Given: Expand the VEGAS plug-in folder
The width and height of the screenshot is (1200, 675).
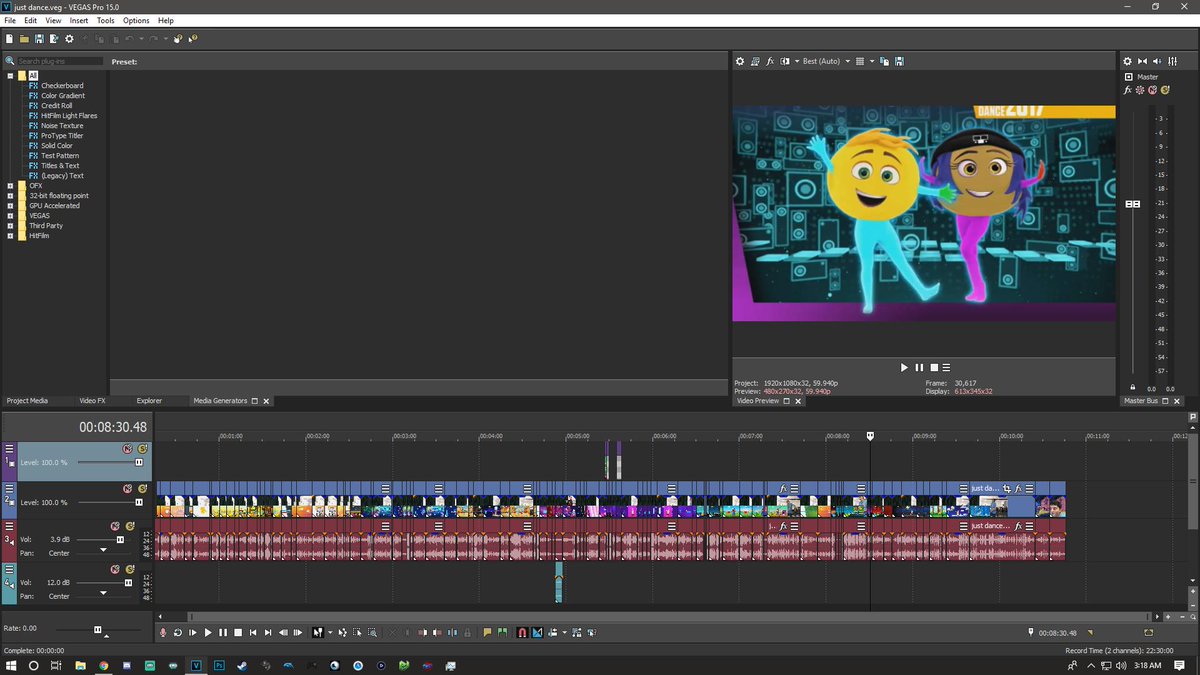Looking at the screenshot, I should pyautogui.click(x=10, y=216).
